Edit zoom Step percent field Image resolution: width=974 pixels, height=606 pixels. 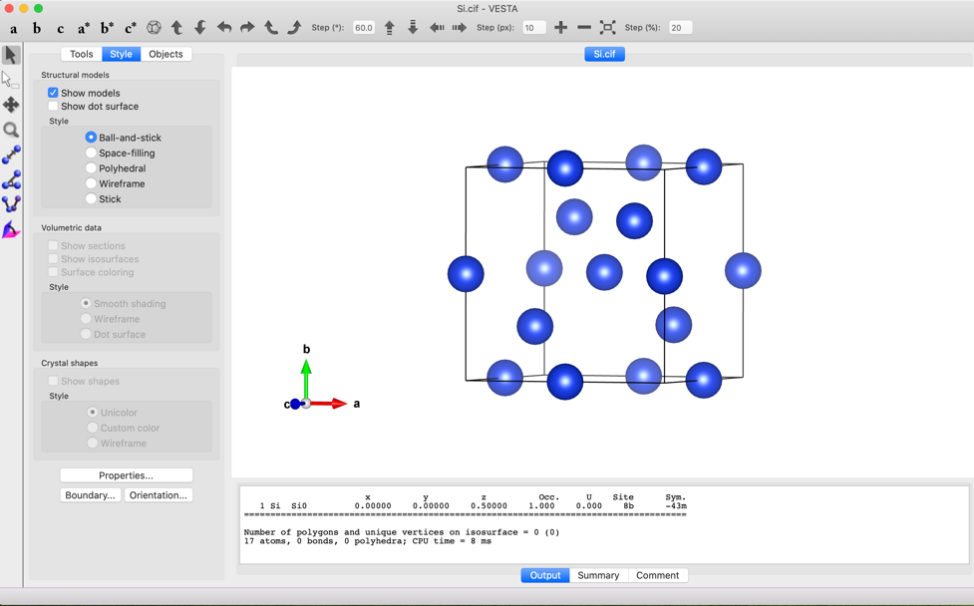click(x=681, y=28)
